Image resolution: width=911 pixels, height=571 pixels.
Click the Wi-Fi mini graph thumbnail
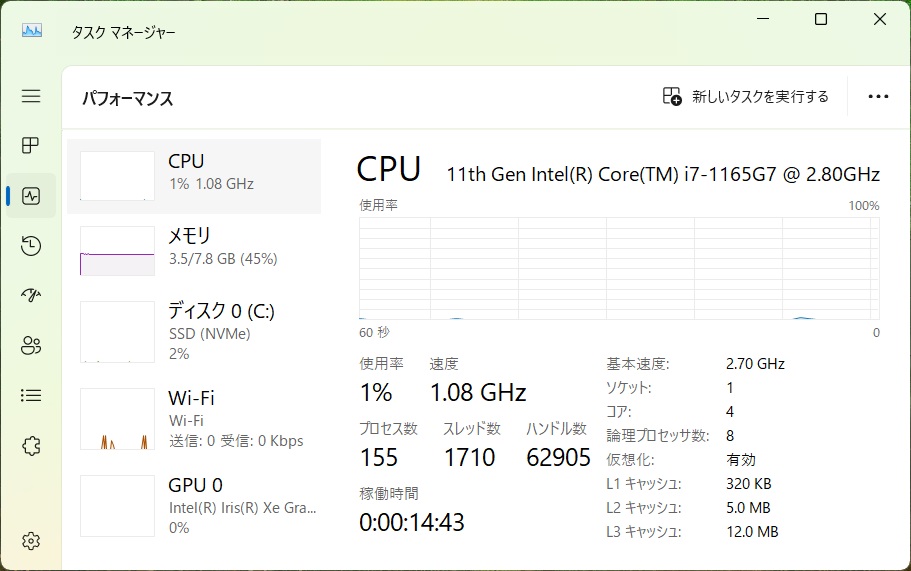(x=117, y=419)
